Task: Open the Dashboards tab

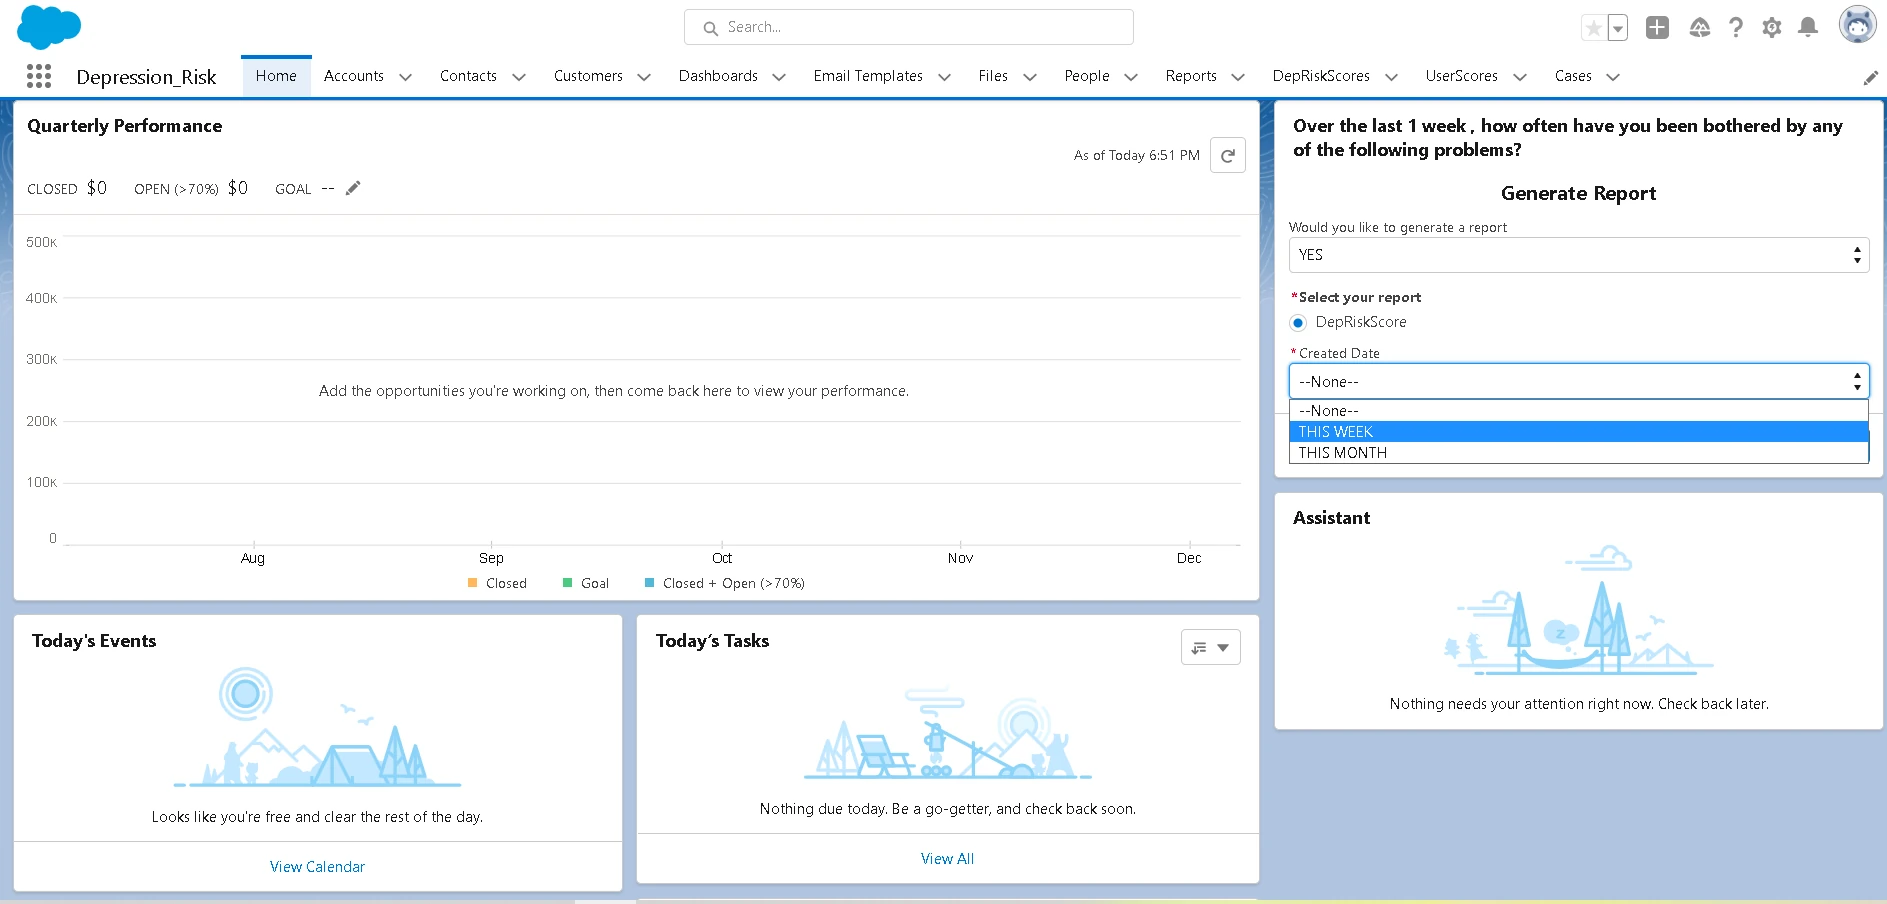Action: coord(718,76)
